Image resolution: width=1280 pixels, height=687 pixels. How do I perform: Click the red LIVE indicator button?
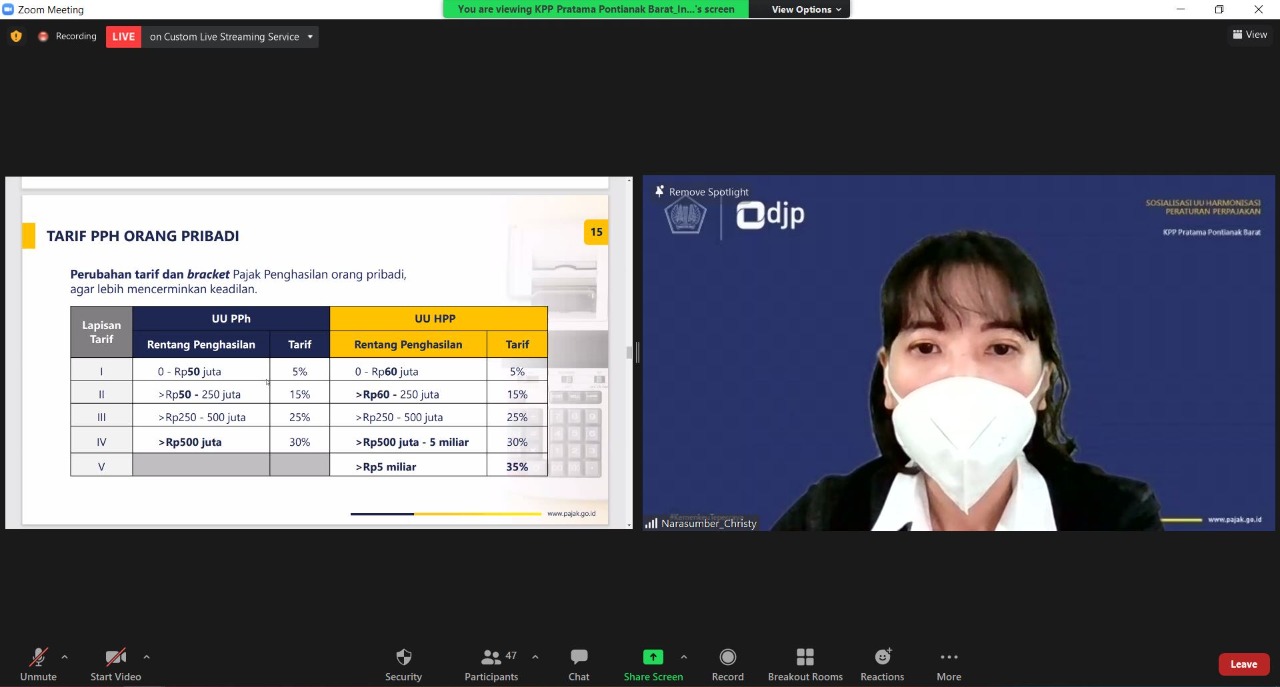[x=123, y=37]
